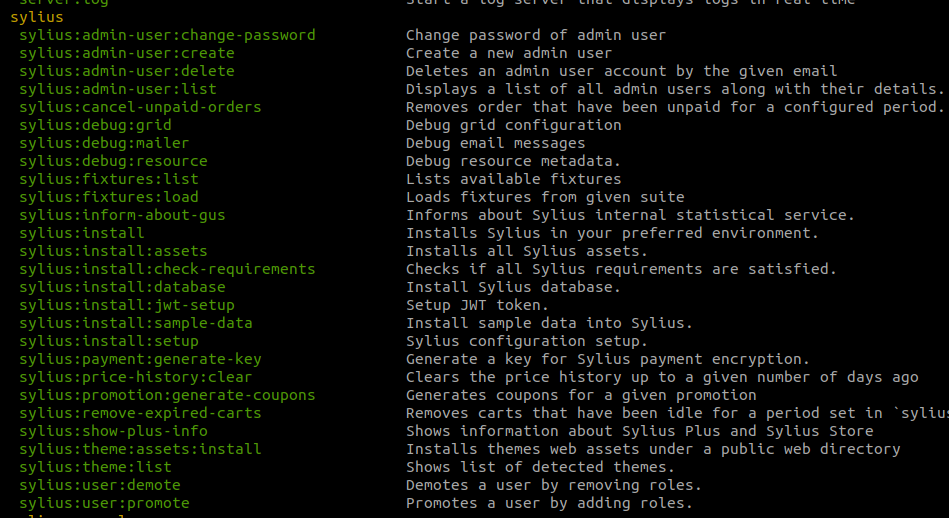
Task: Select the sylius:admin-user:create command text
Action: [126, 53]
